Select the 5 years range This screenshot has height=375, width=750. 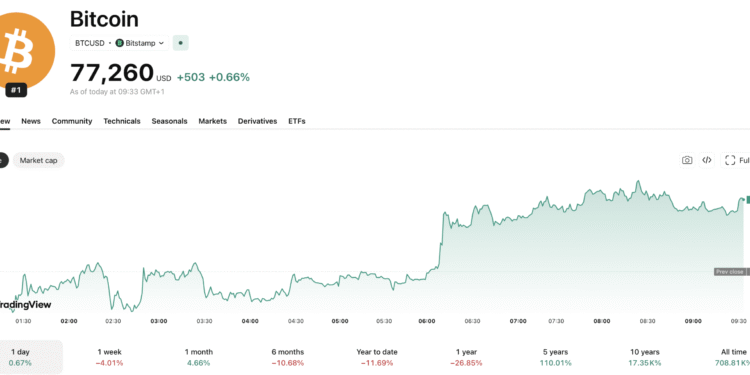[x=555, y=357]
